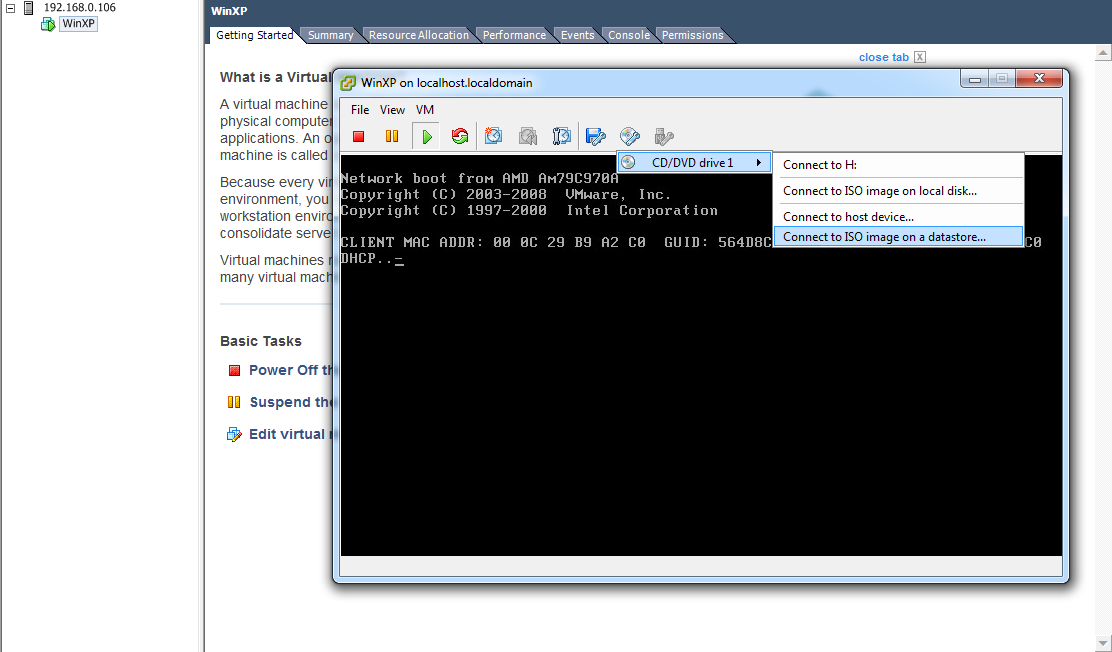Click the 'What is a Virtual' heading
Screen dimensions: 1112x652
coord(275,77)
